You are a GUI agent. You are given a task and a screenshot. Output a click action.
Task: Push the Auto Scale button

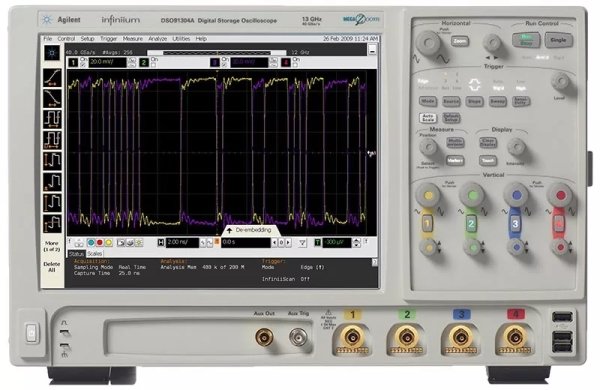click(428, 117)
